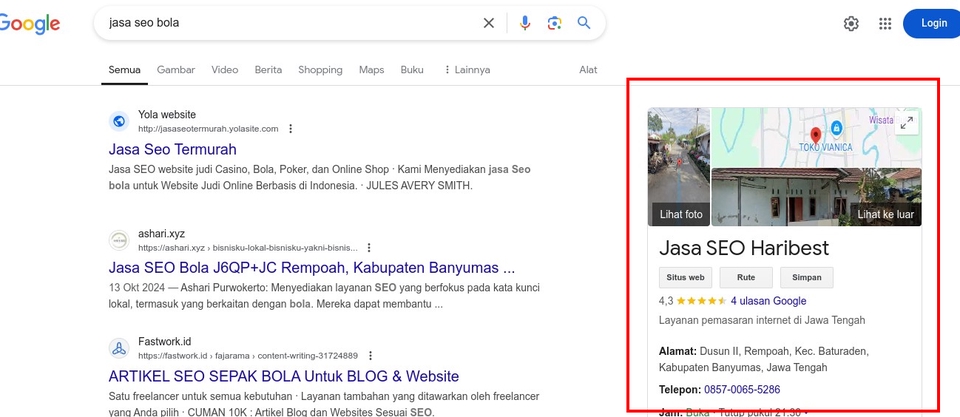
Task: Click the Login button
Action: pyautogui.click(x=933, y=23)
